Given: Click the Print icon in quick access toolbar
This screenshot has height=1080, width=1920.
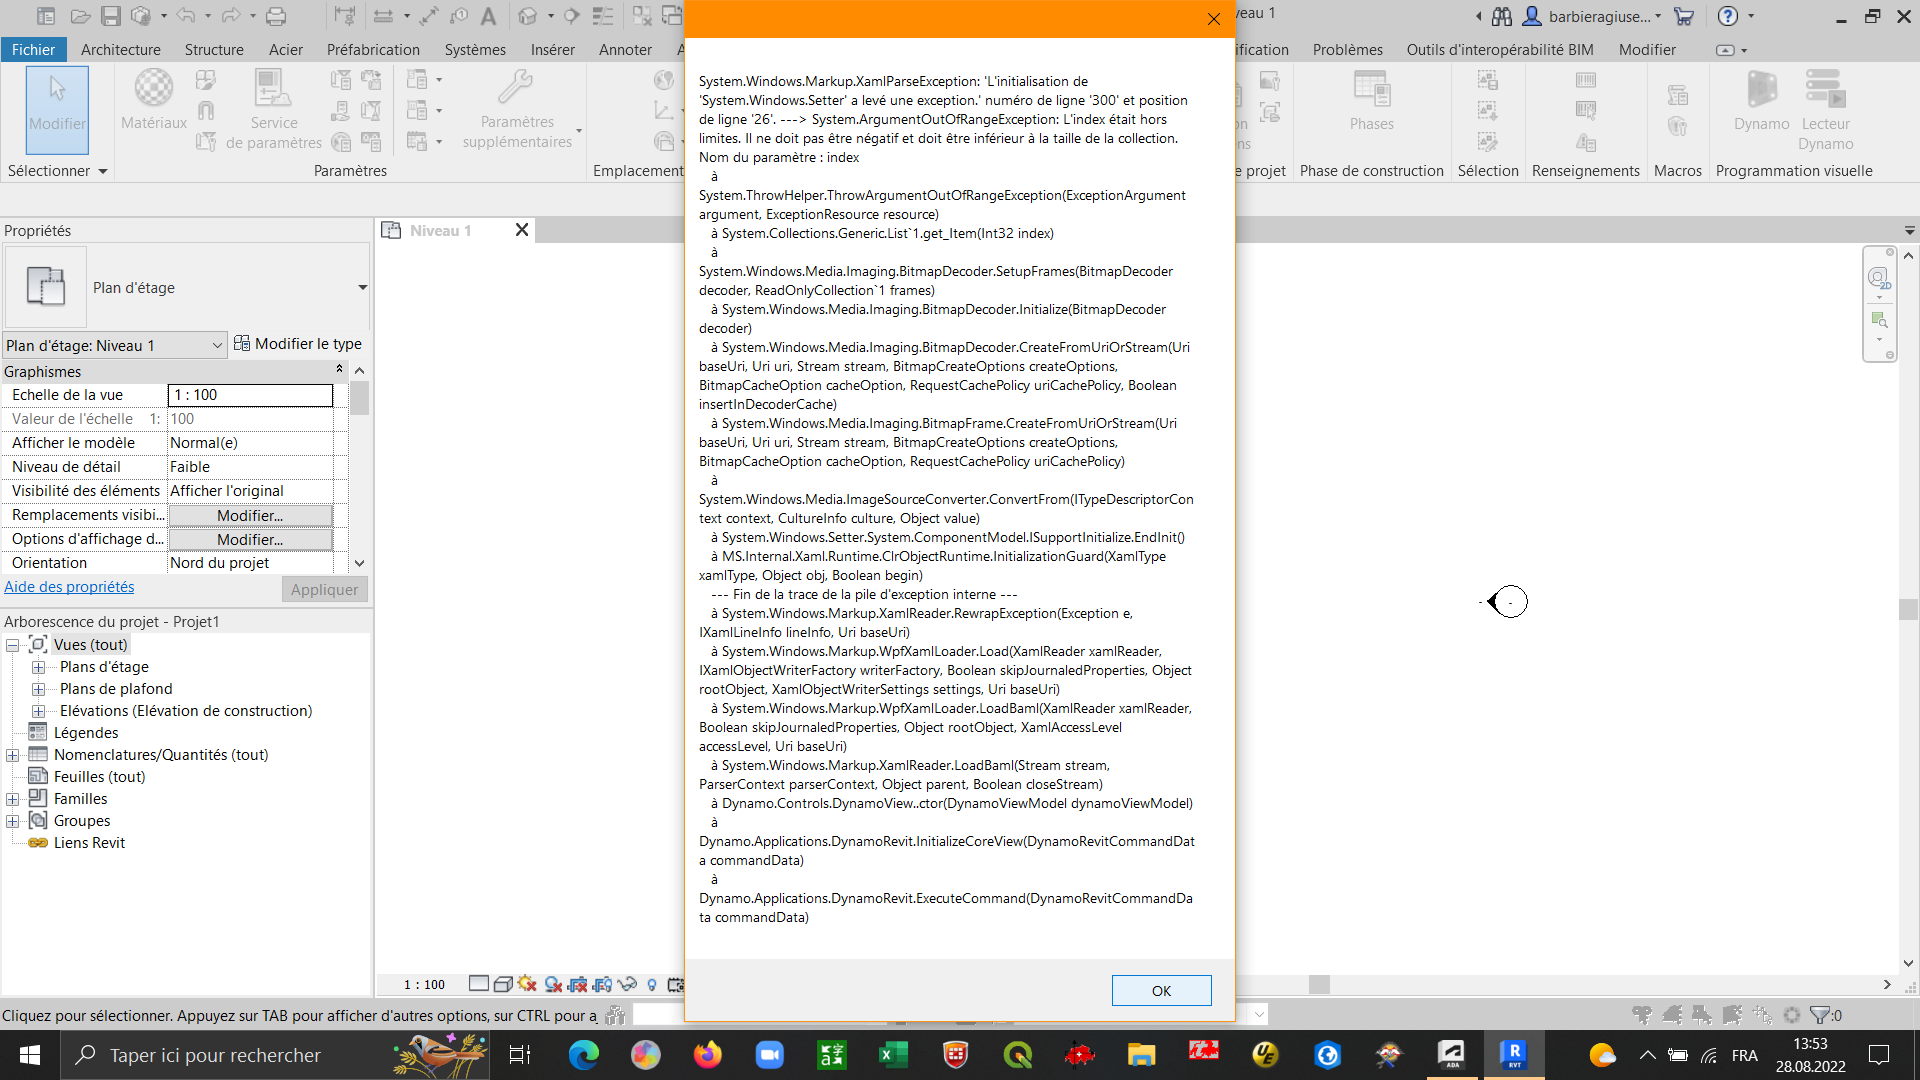Looking at the screenshot, I should click(x=276, y=16).
